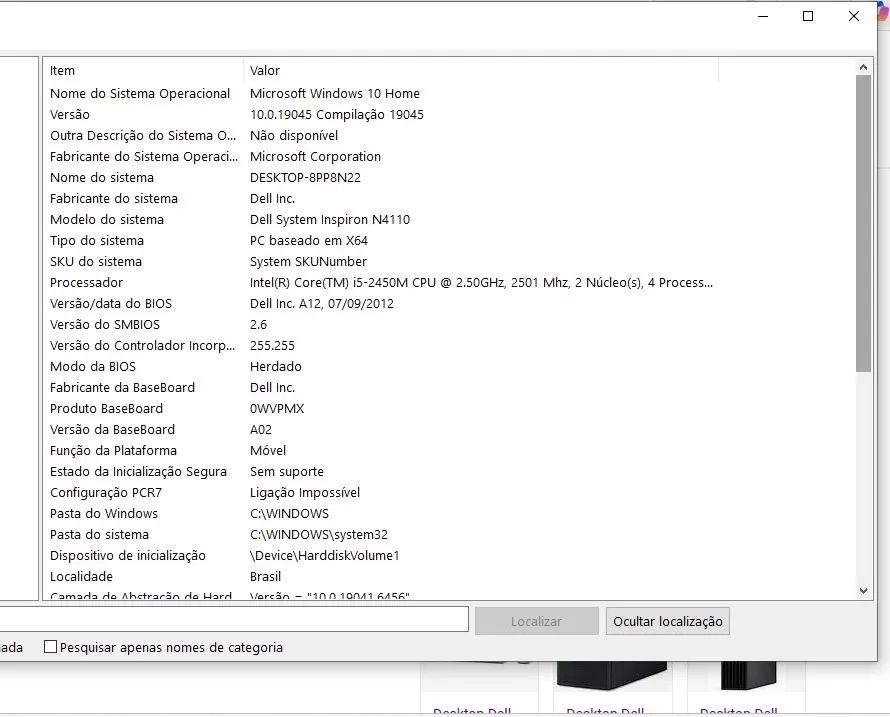Click the Ligação Impossível value
This screenshot has height=717, width=890.
[x=305, y=492]
